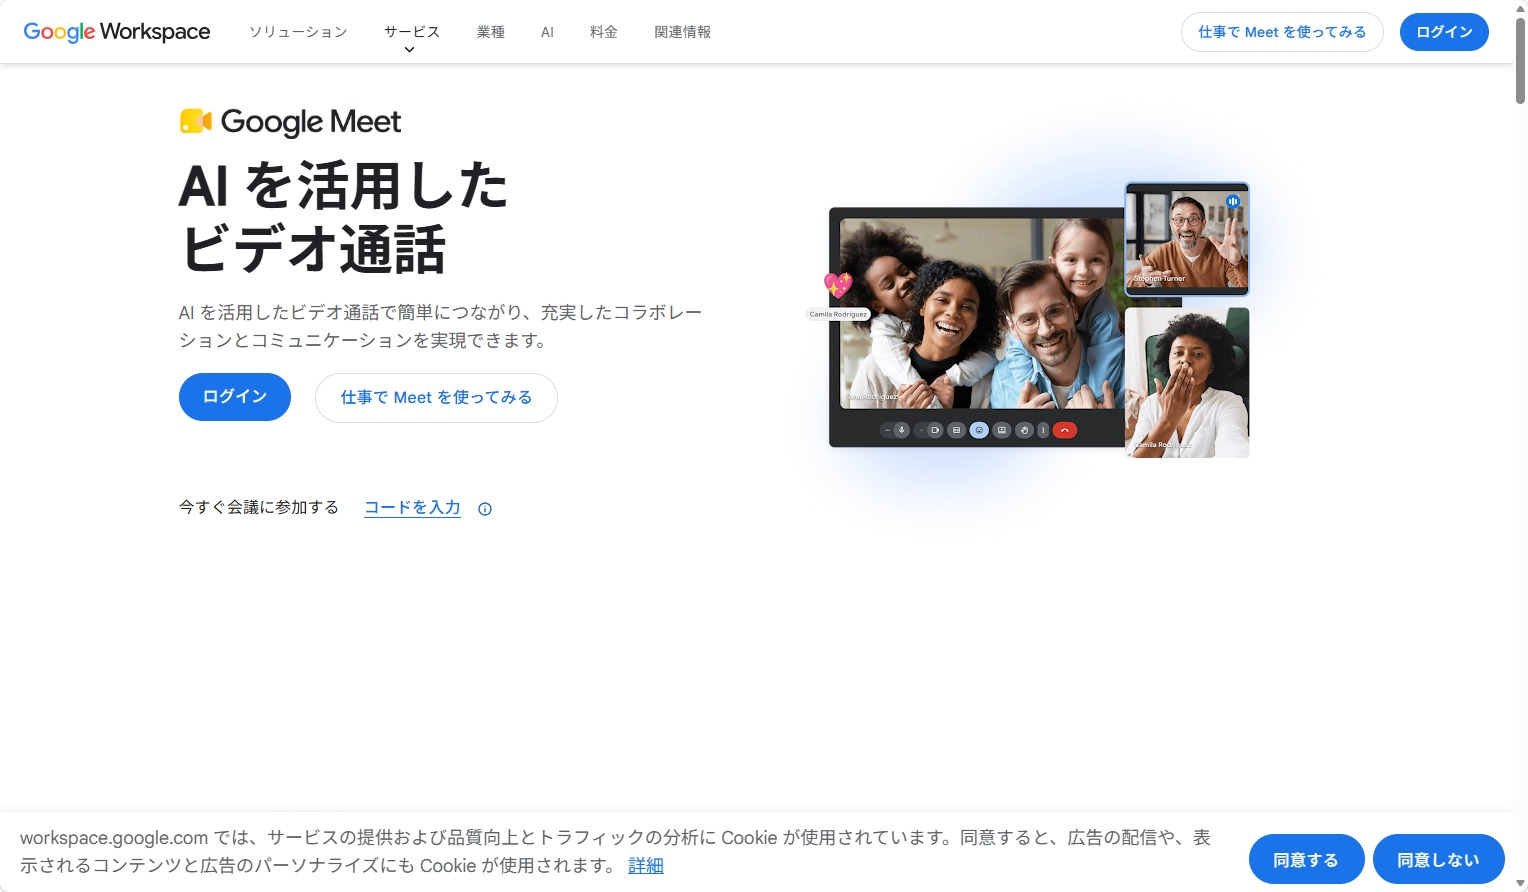Click the blue ログイン button under the headline

pyautogui.click(x=235, y=397)
